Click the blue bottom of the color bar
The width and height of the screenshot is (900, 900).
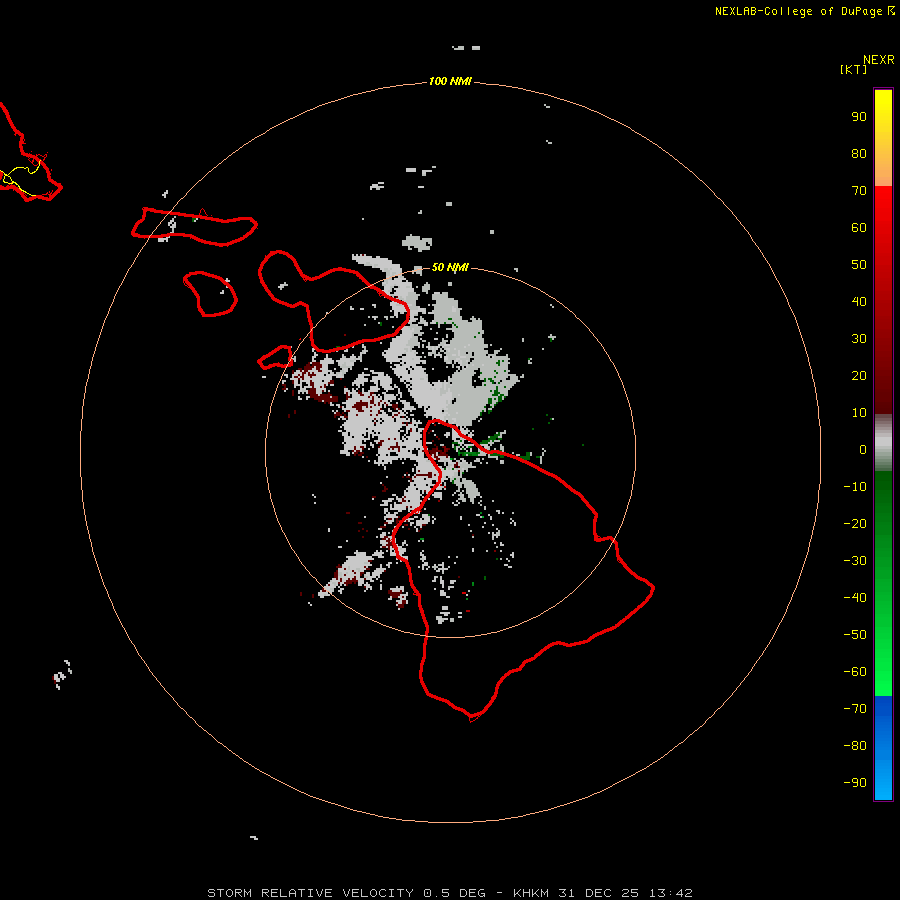[x=883, y=748]
